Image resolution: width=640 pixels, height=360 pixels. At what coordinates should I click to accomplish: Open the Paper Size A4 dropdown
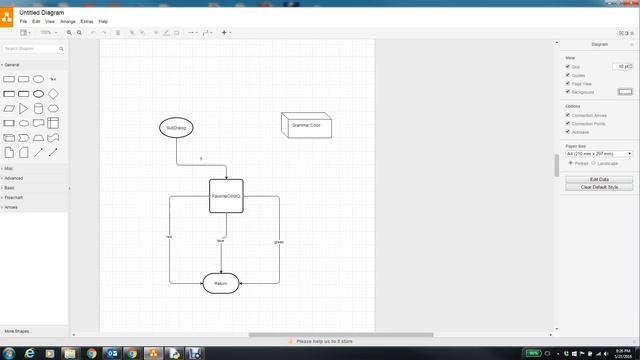pyautogui.click(x=599, y=154)
